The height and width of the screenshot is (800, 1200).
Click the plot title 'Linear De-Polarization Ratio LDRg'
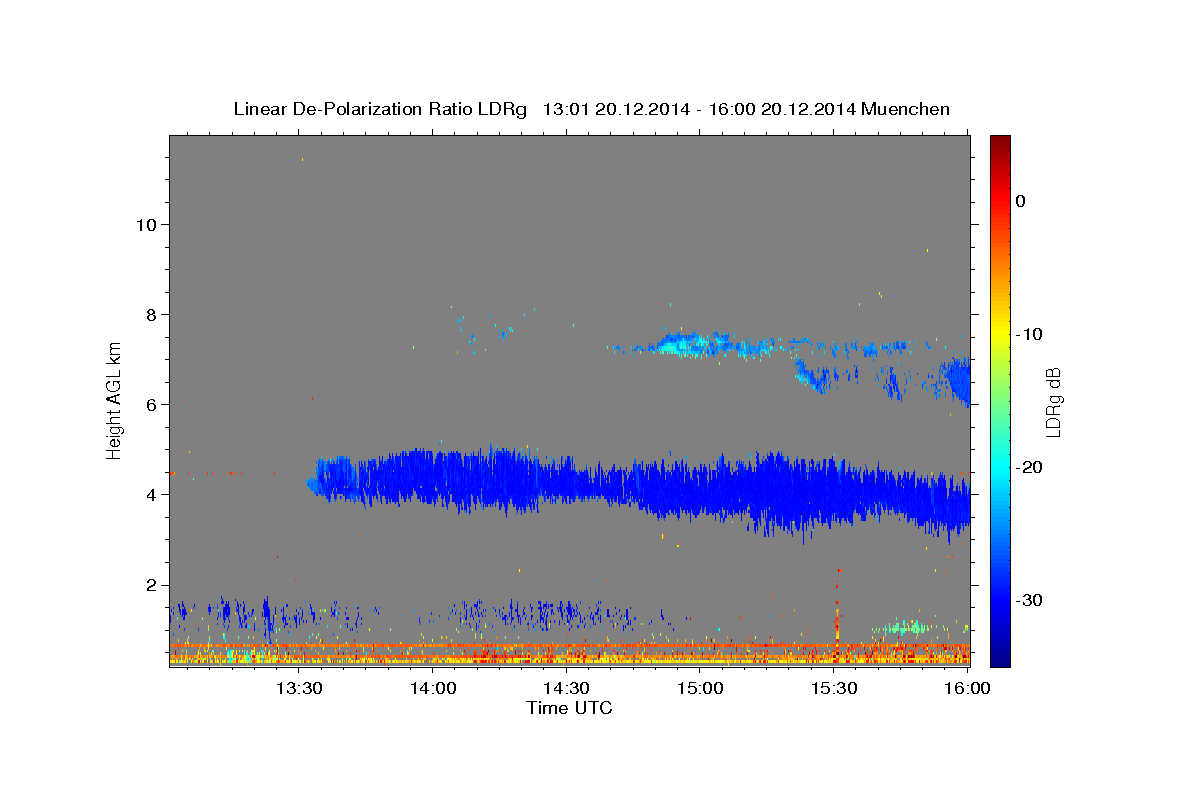pos(379,109)
